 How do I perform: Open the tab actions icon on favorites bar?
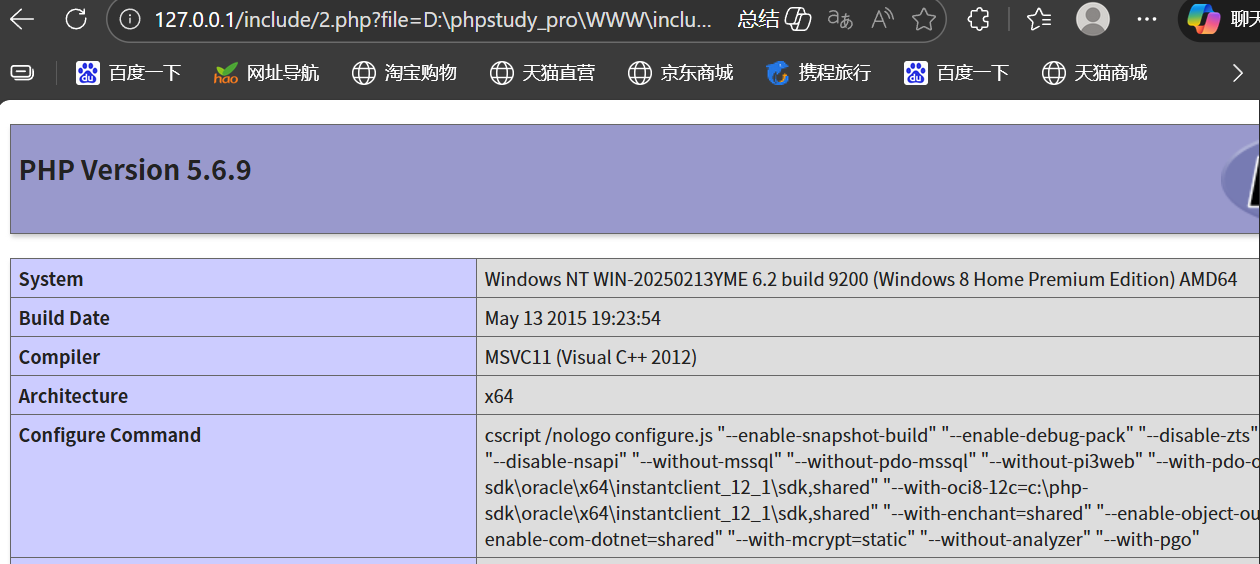click(x=21, y=72)
